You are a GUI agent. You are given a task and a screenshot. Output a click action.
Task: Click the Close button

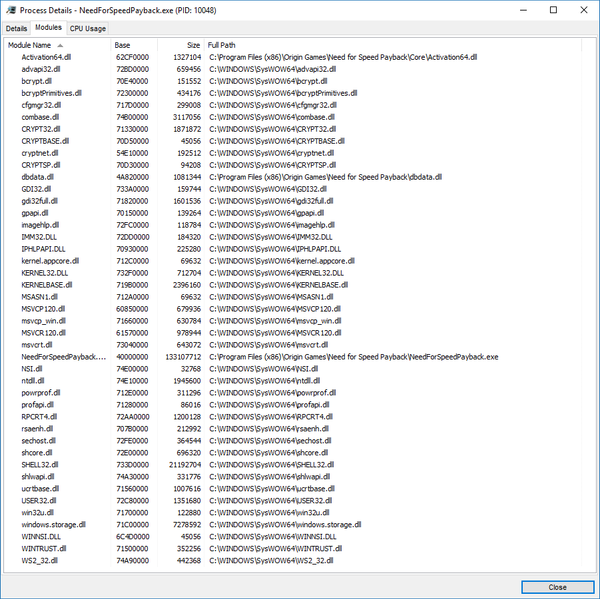[557, 587]
